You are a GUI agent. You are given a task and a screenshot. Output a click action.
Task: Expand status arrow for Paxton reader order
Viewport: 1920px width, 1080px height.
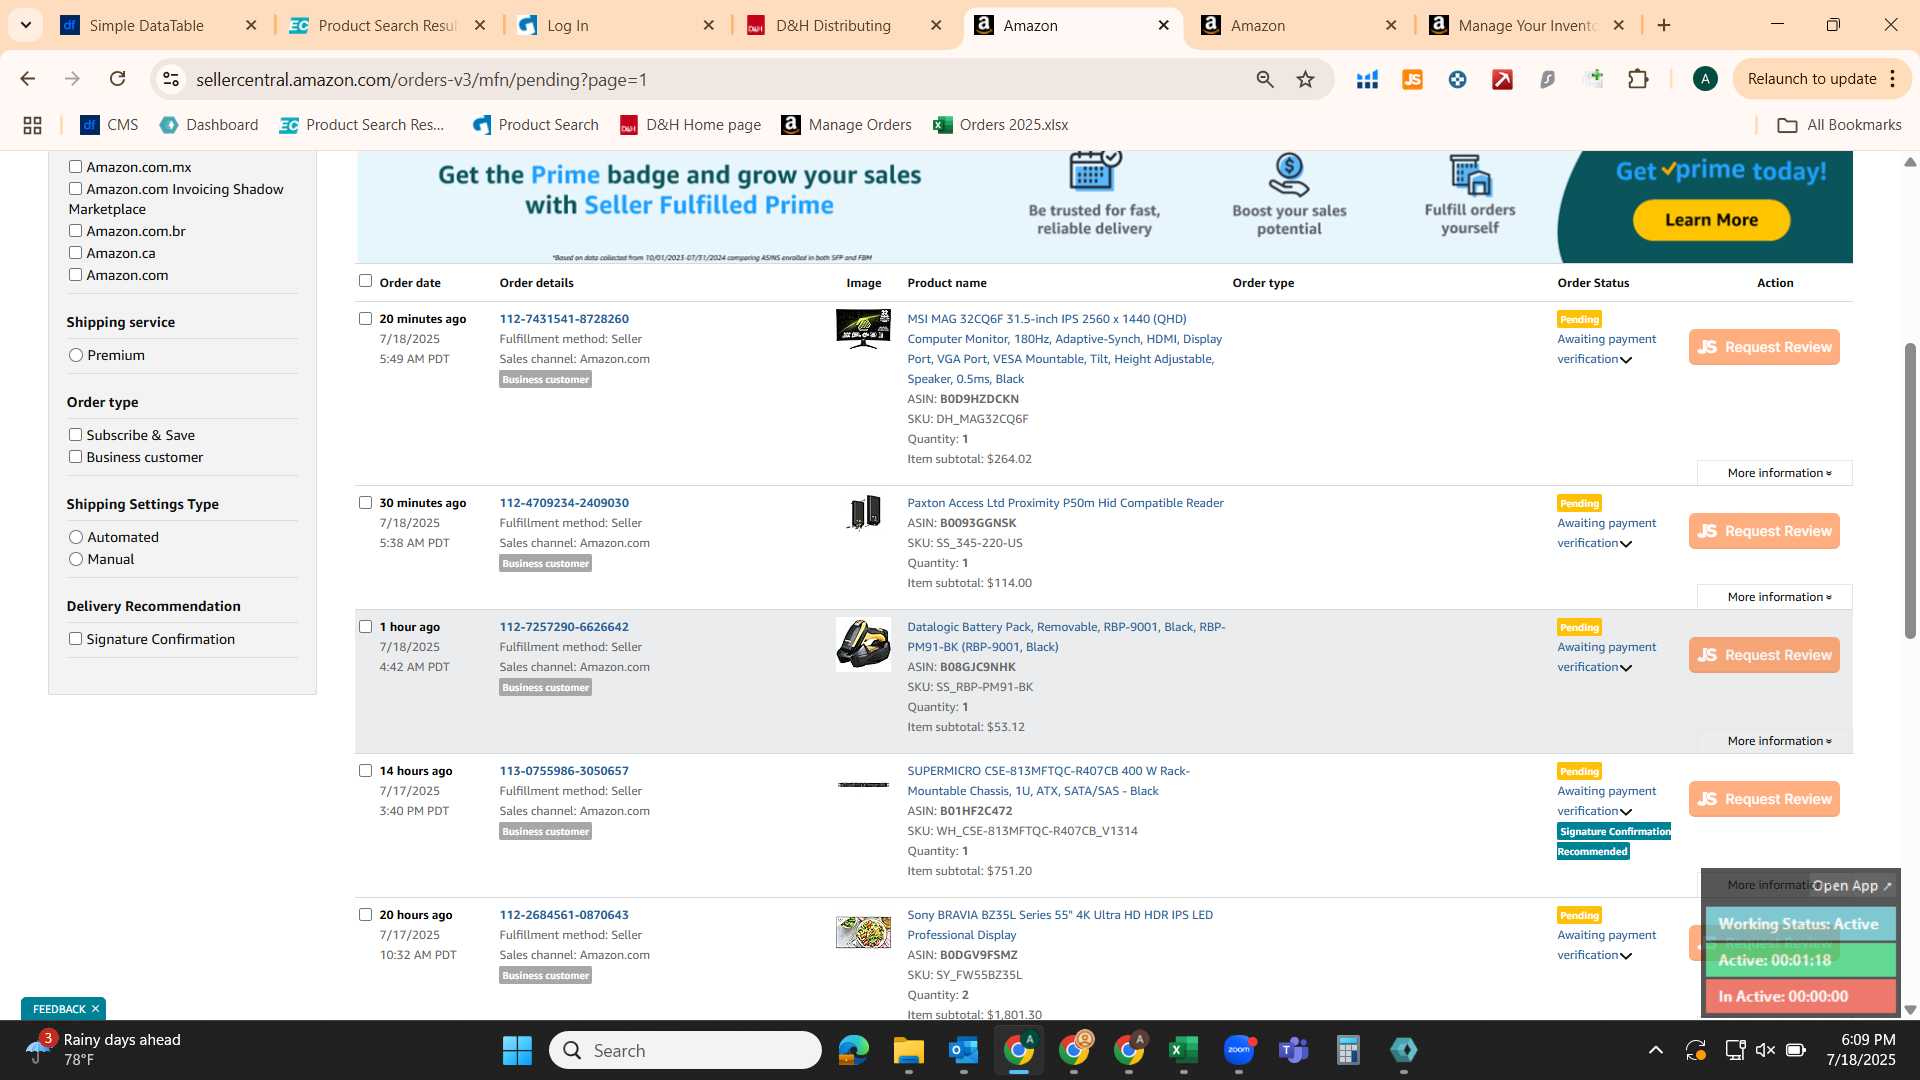click(x=1626, y=544)
